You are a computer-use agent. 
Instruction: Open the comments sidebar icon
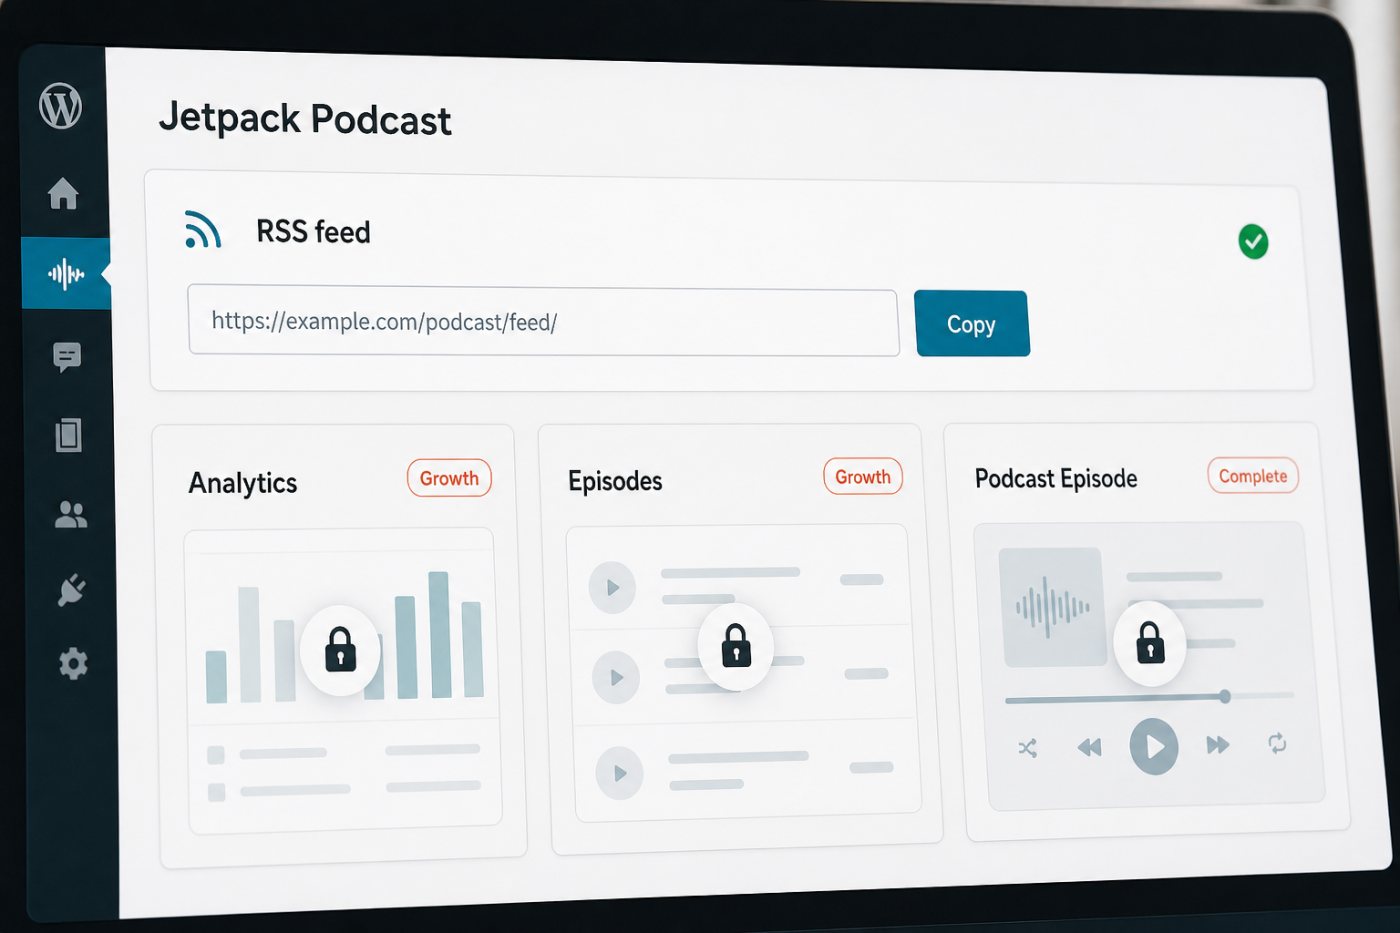point(67,356)
